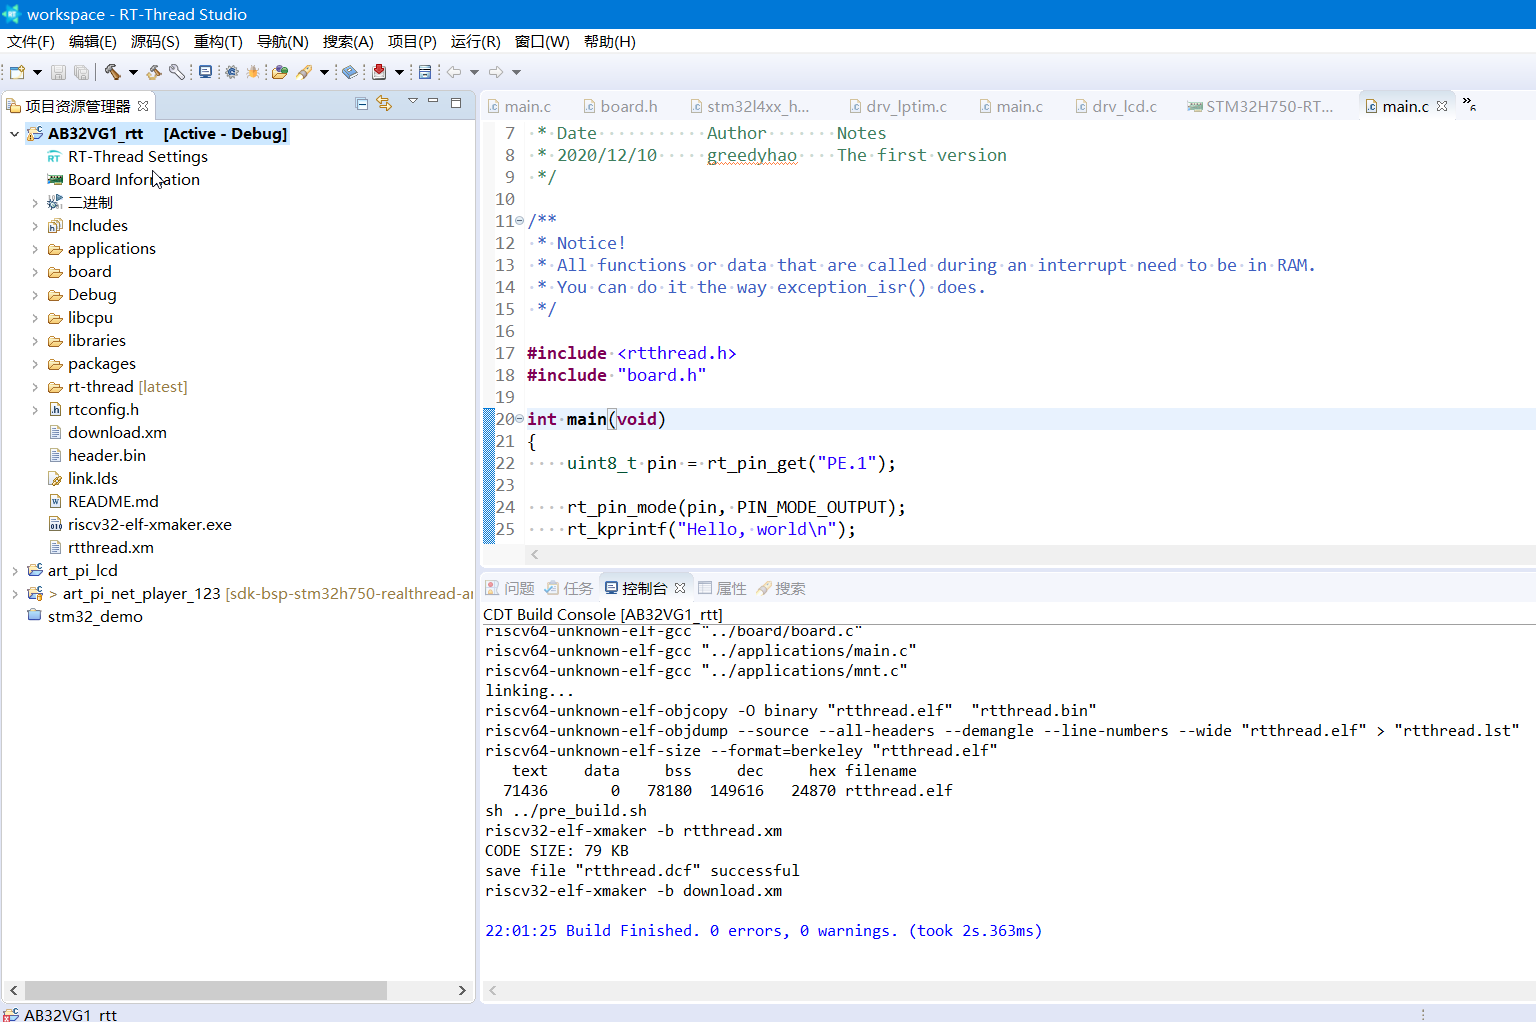Viewport: 1536px width, 1022px height.
Task: Select the stm32_demo project
Action: pyautogui.click(x=85, y=617)
